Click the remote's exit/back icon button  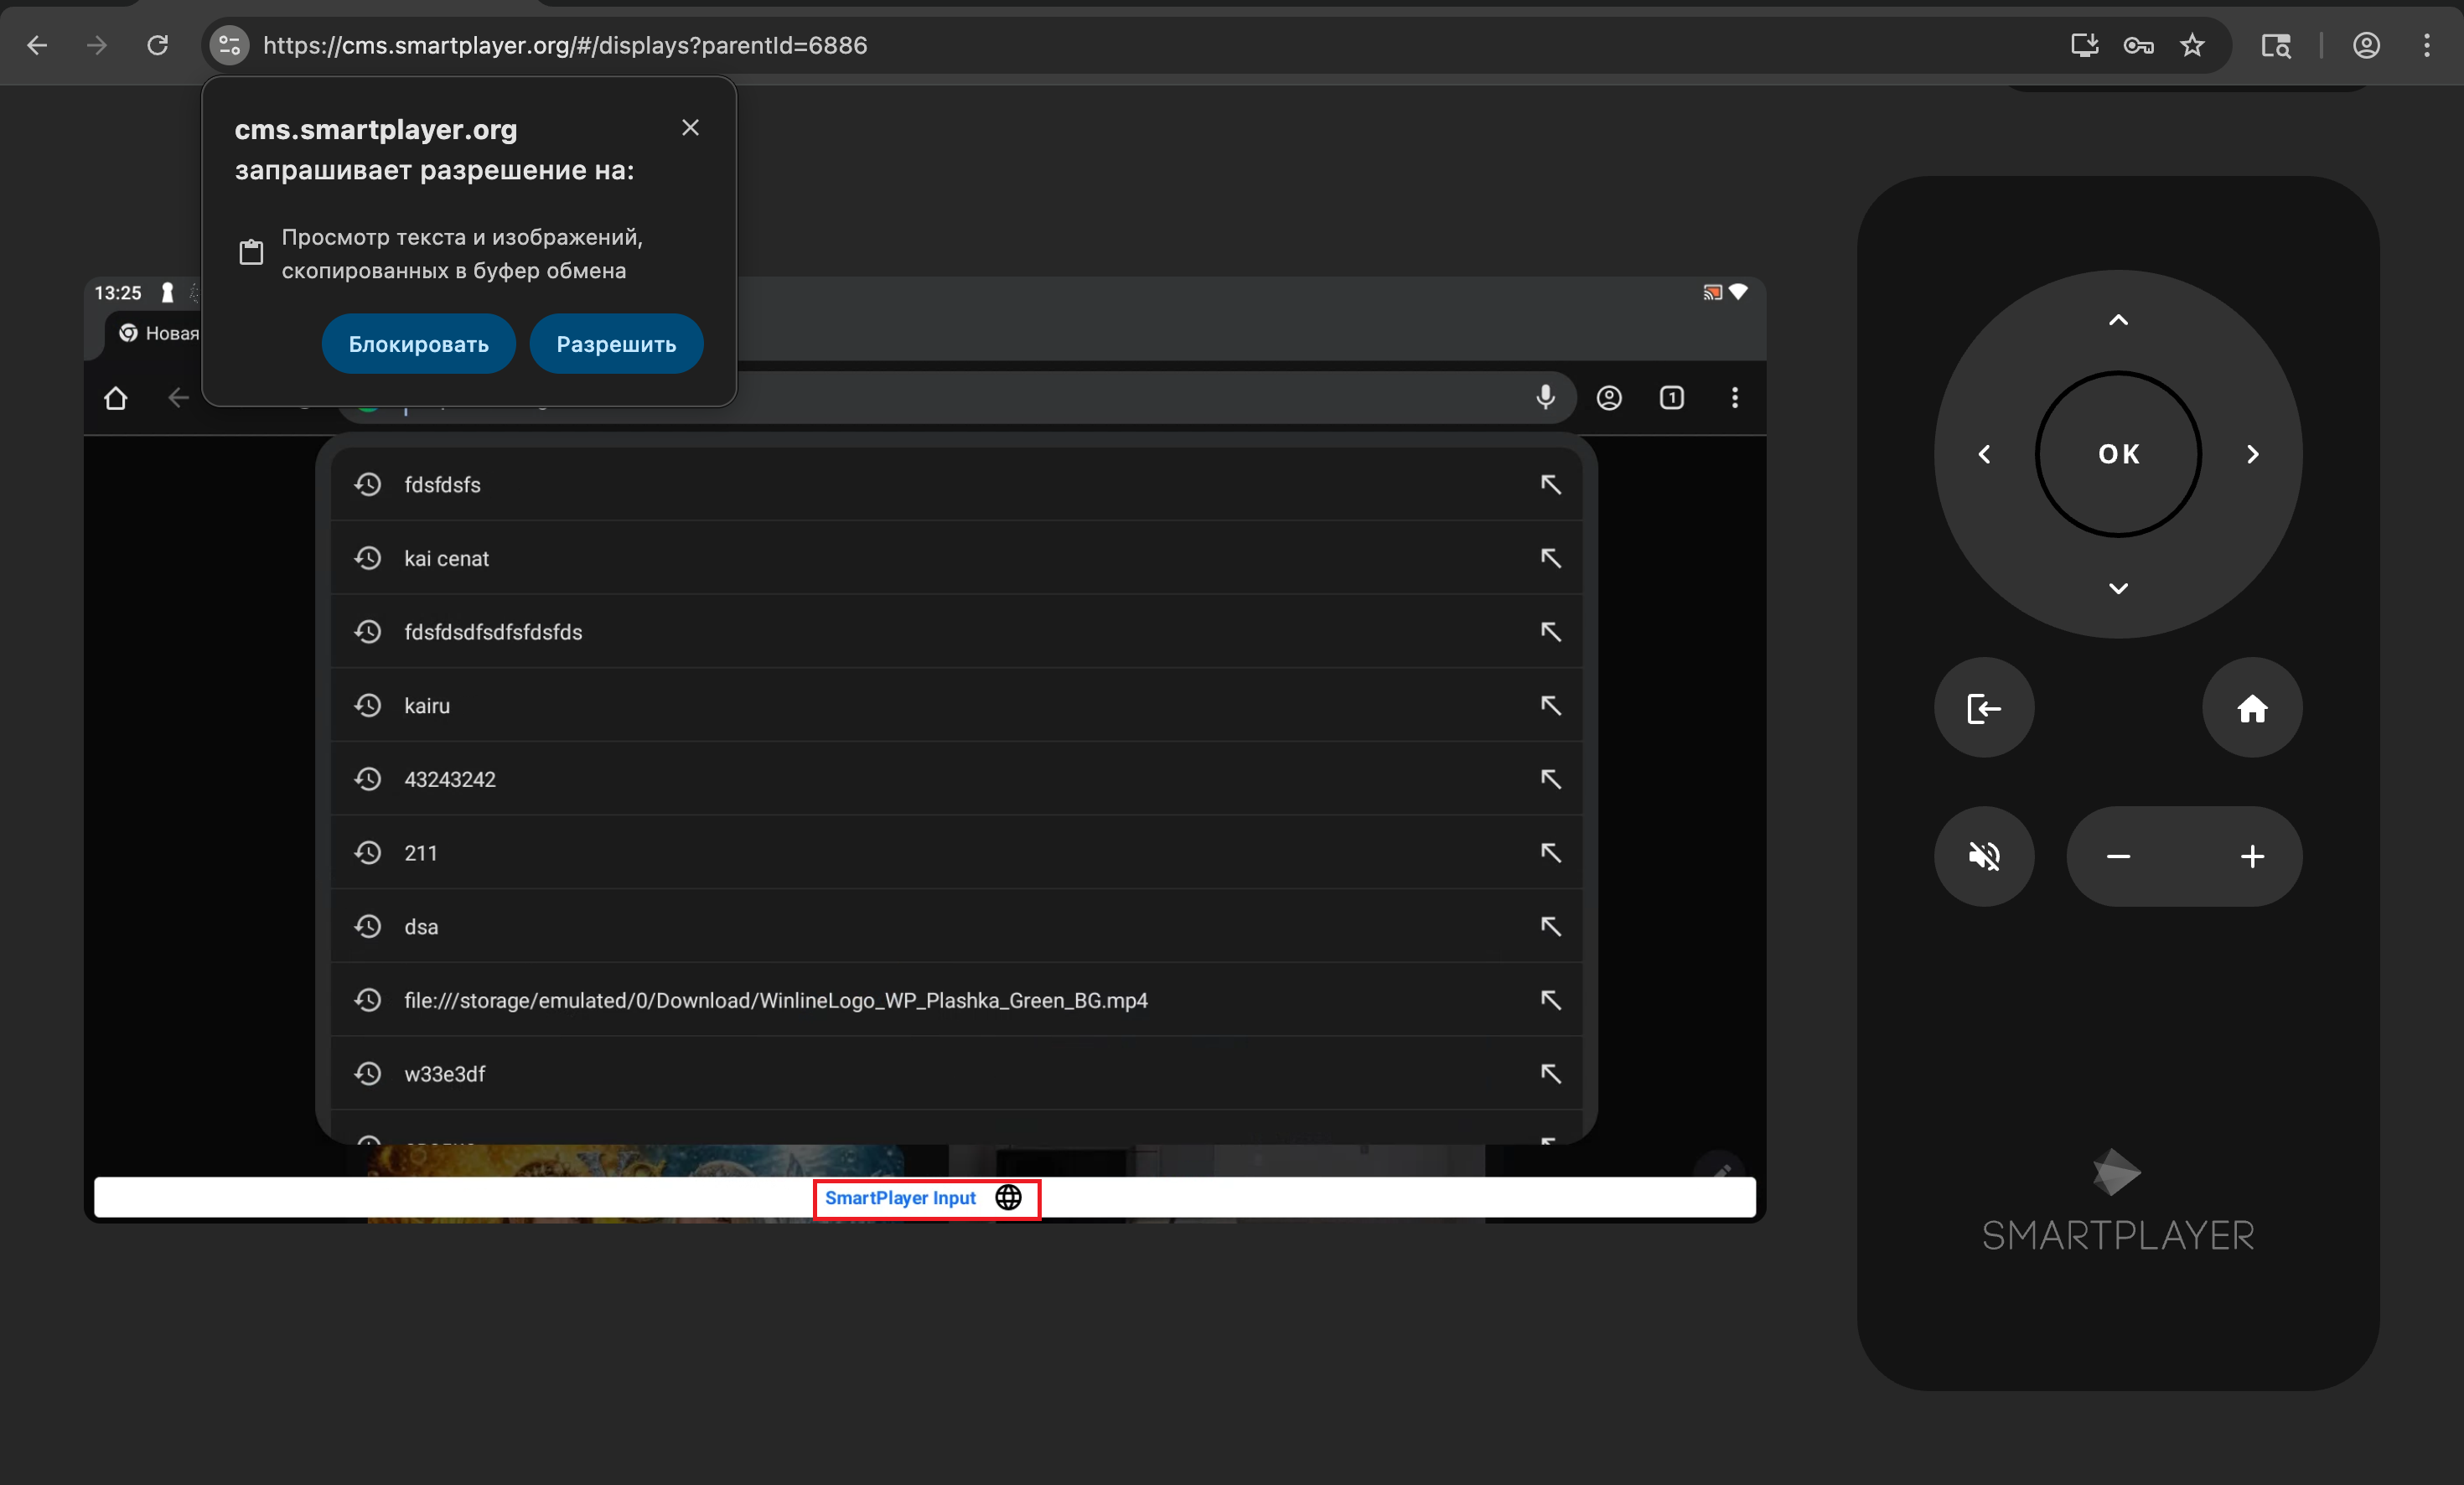click(1983, 708)
